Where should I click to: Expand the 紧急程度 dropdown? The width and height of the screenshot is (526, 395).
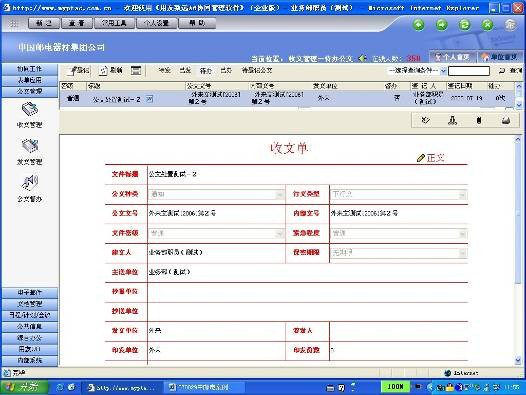point(462,233)
